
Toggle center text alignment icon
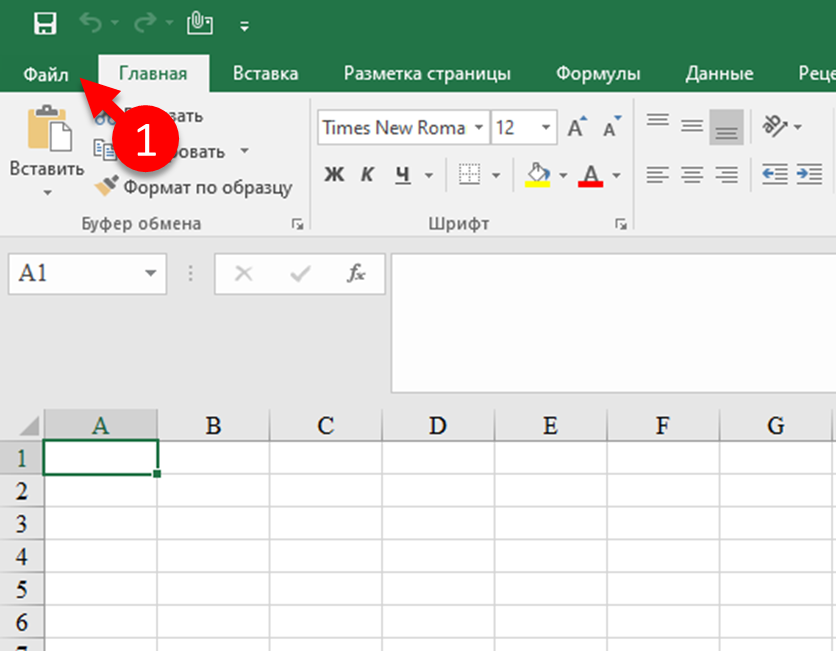click(x=692, y=174)
